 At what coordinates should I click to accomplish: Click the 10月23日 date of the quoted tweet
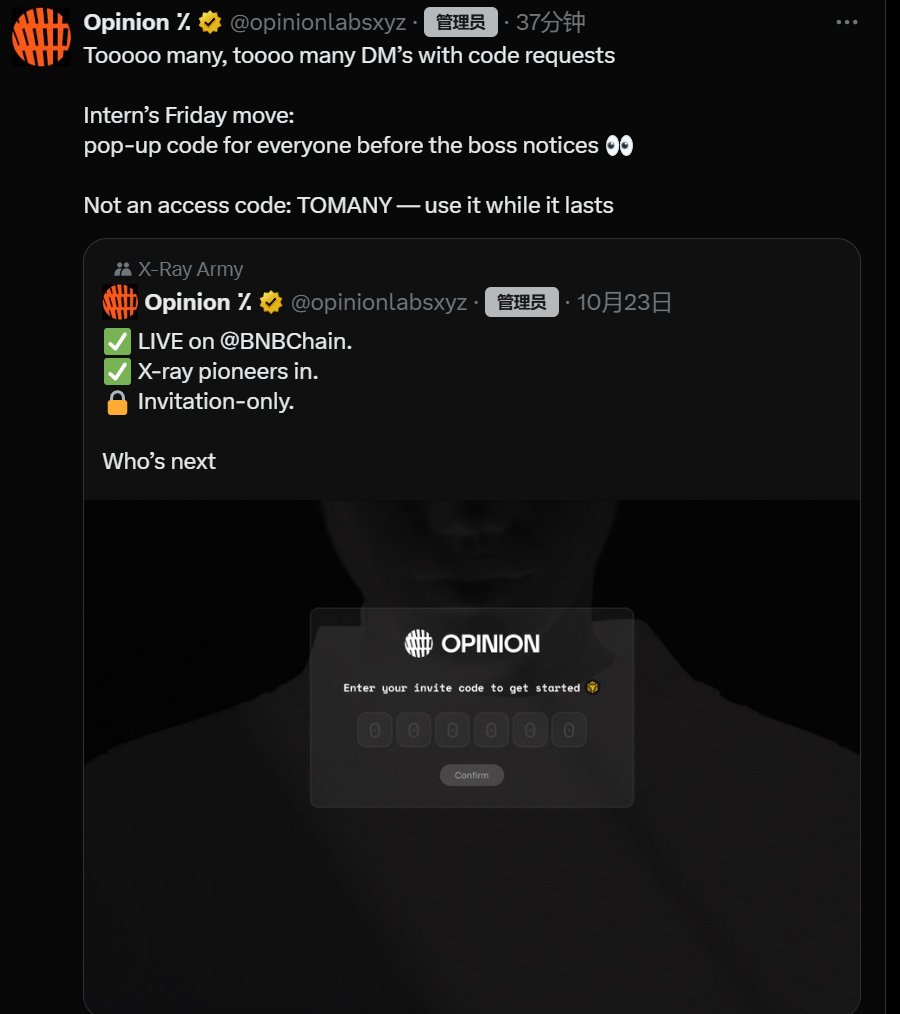(x=624, y=302)
